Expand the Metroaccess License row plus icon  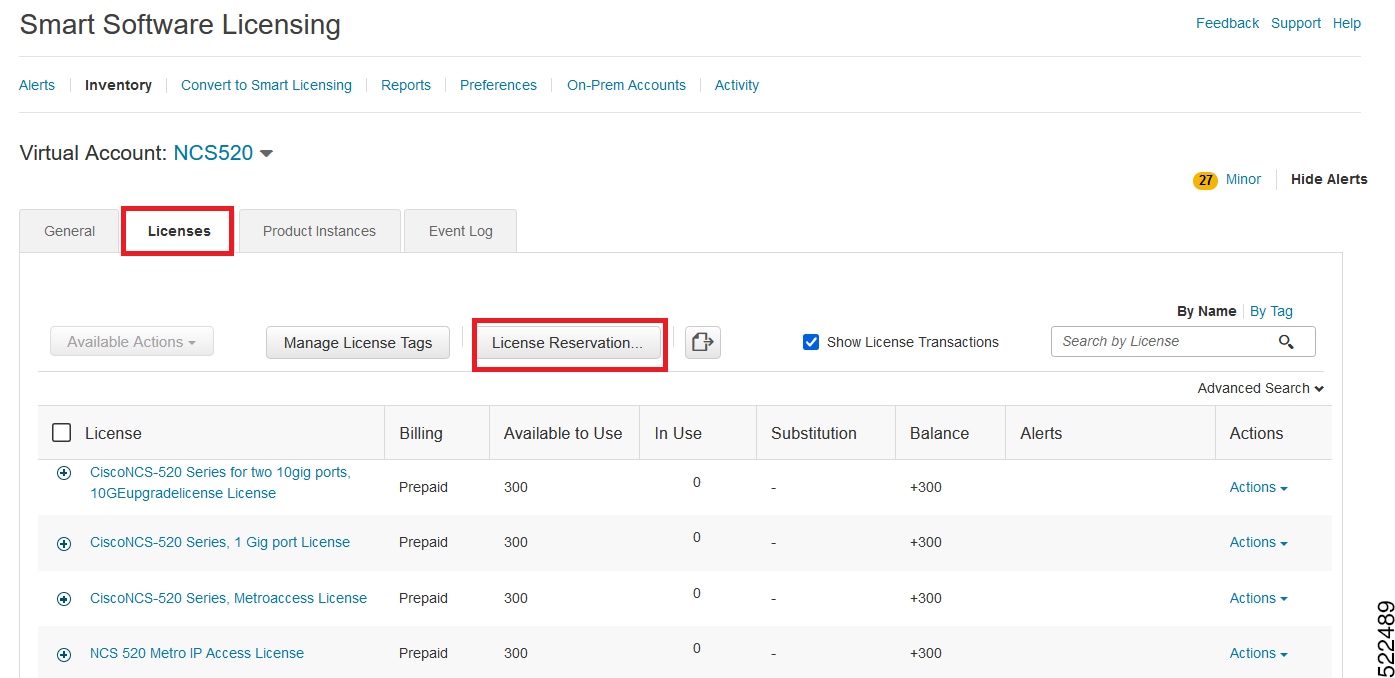click(64, 599)
